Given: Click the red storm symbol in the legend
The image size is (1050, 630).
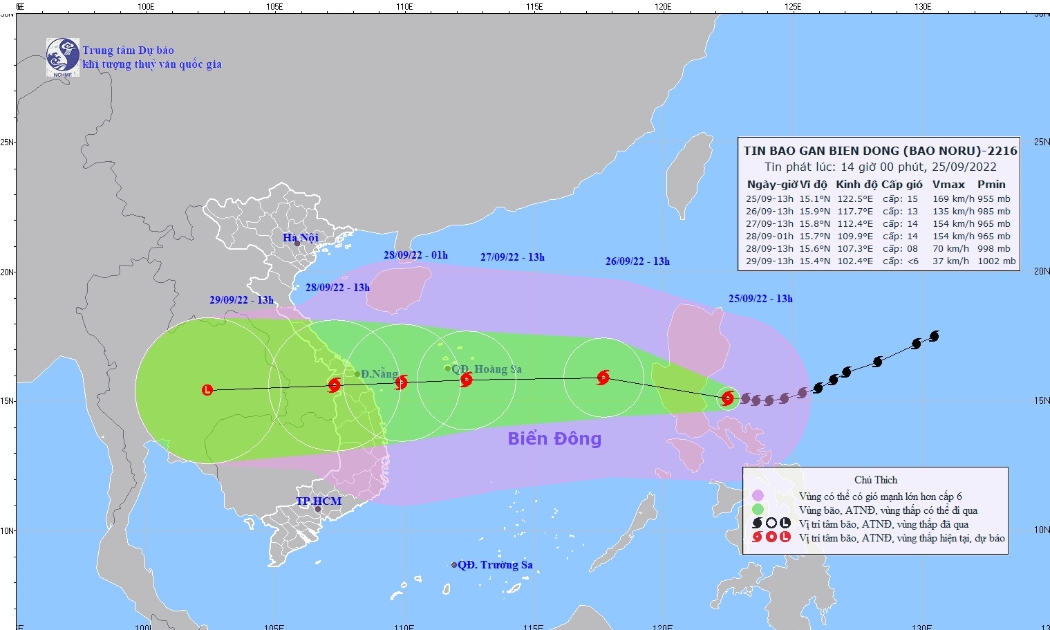Looking at the screenshot, I should point(757,538).
